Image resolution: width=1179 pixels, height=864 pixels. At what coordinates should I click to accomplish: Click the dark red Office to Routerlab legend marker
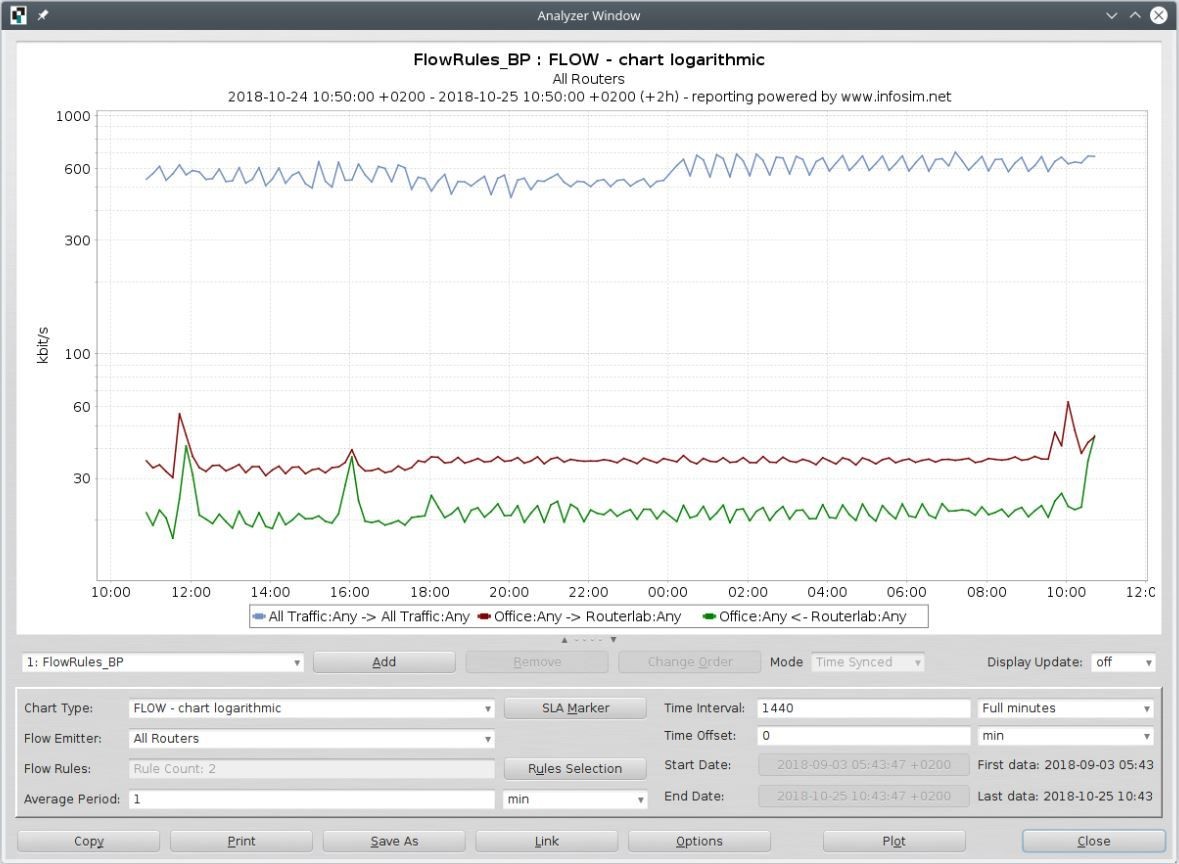484,617
